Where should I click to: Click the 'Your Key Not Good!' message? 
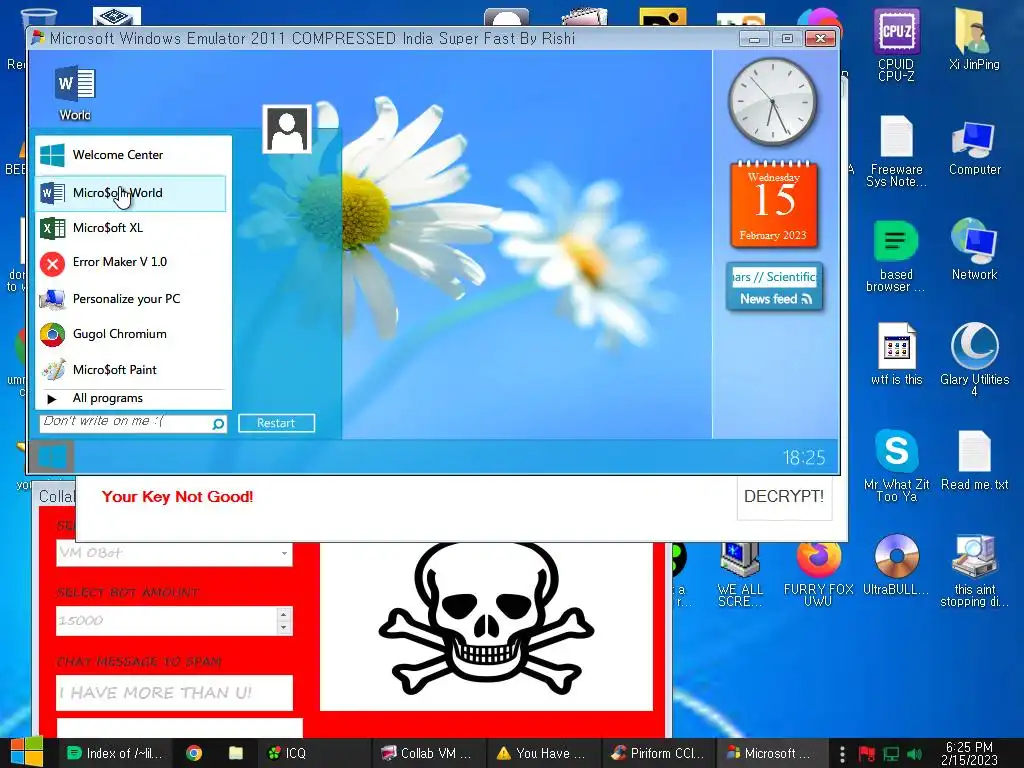pyautogui.click(x=178, y=497)
